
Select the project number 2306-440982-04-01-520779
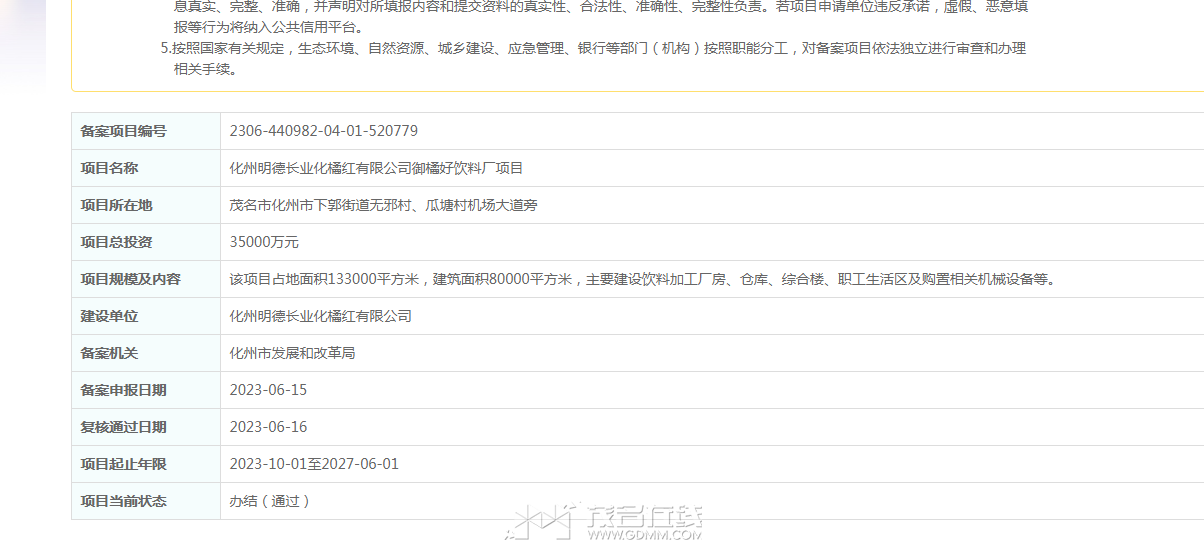[324, 131]
